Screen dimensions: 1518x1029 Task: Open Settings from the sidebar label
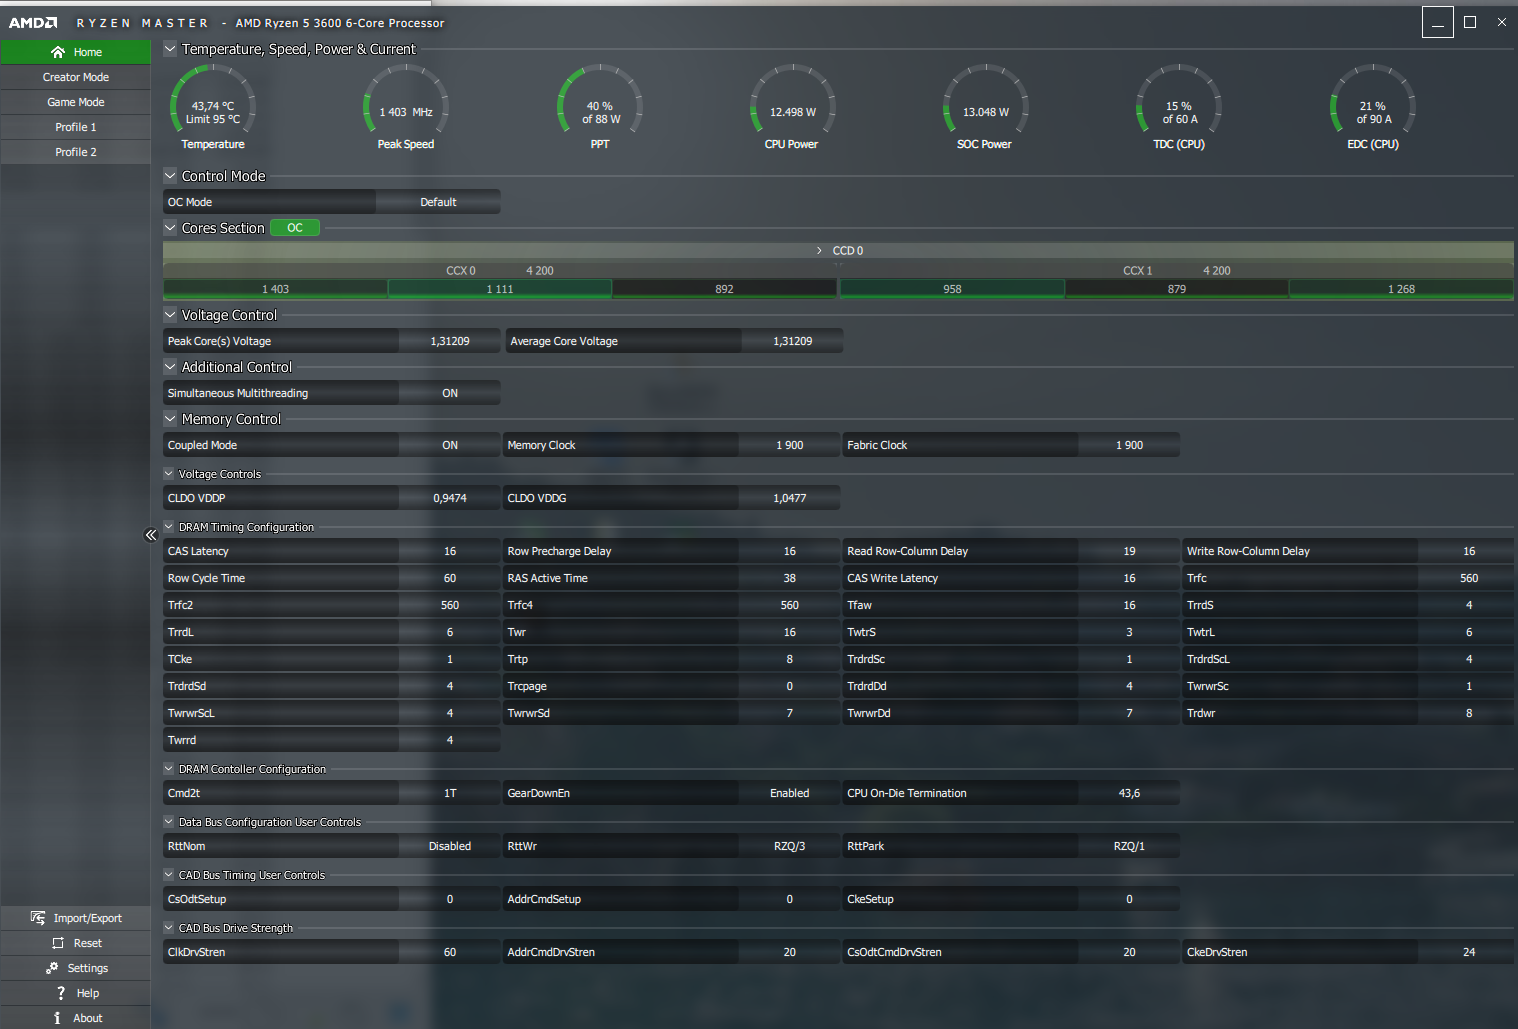tap(88, 968)
